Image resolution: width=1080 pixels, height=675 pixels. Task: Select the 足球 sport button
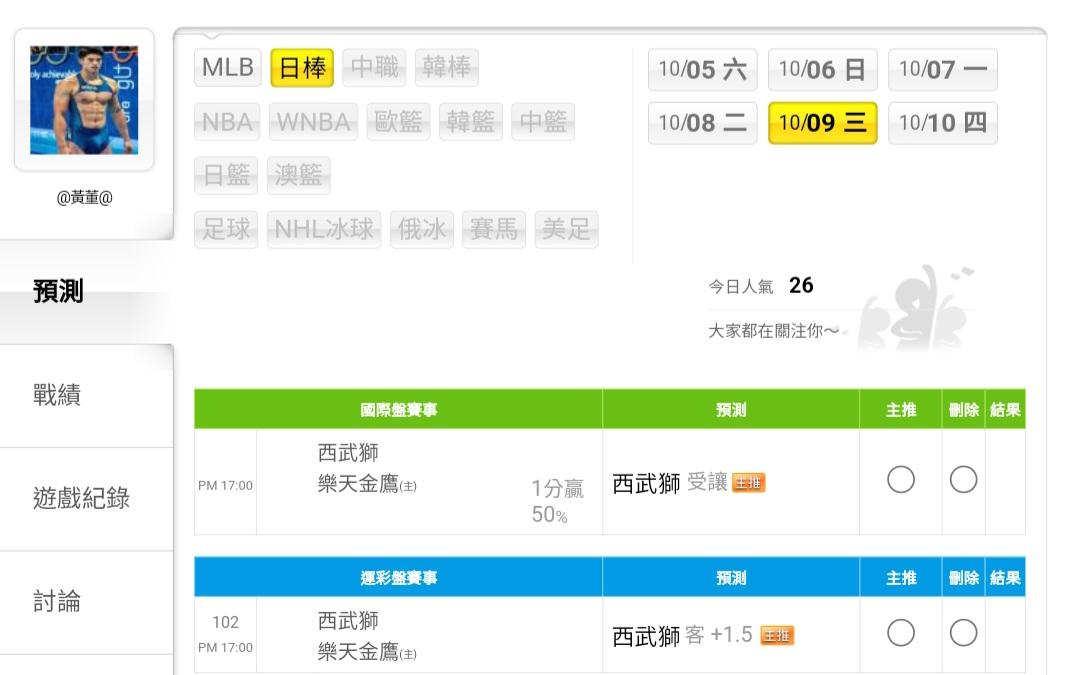tap(227, 229)
